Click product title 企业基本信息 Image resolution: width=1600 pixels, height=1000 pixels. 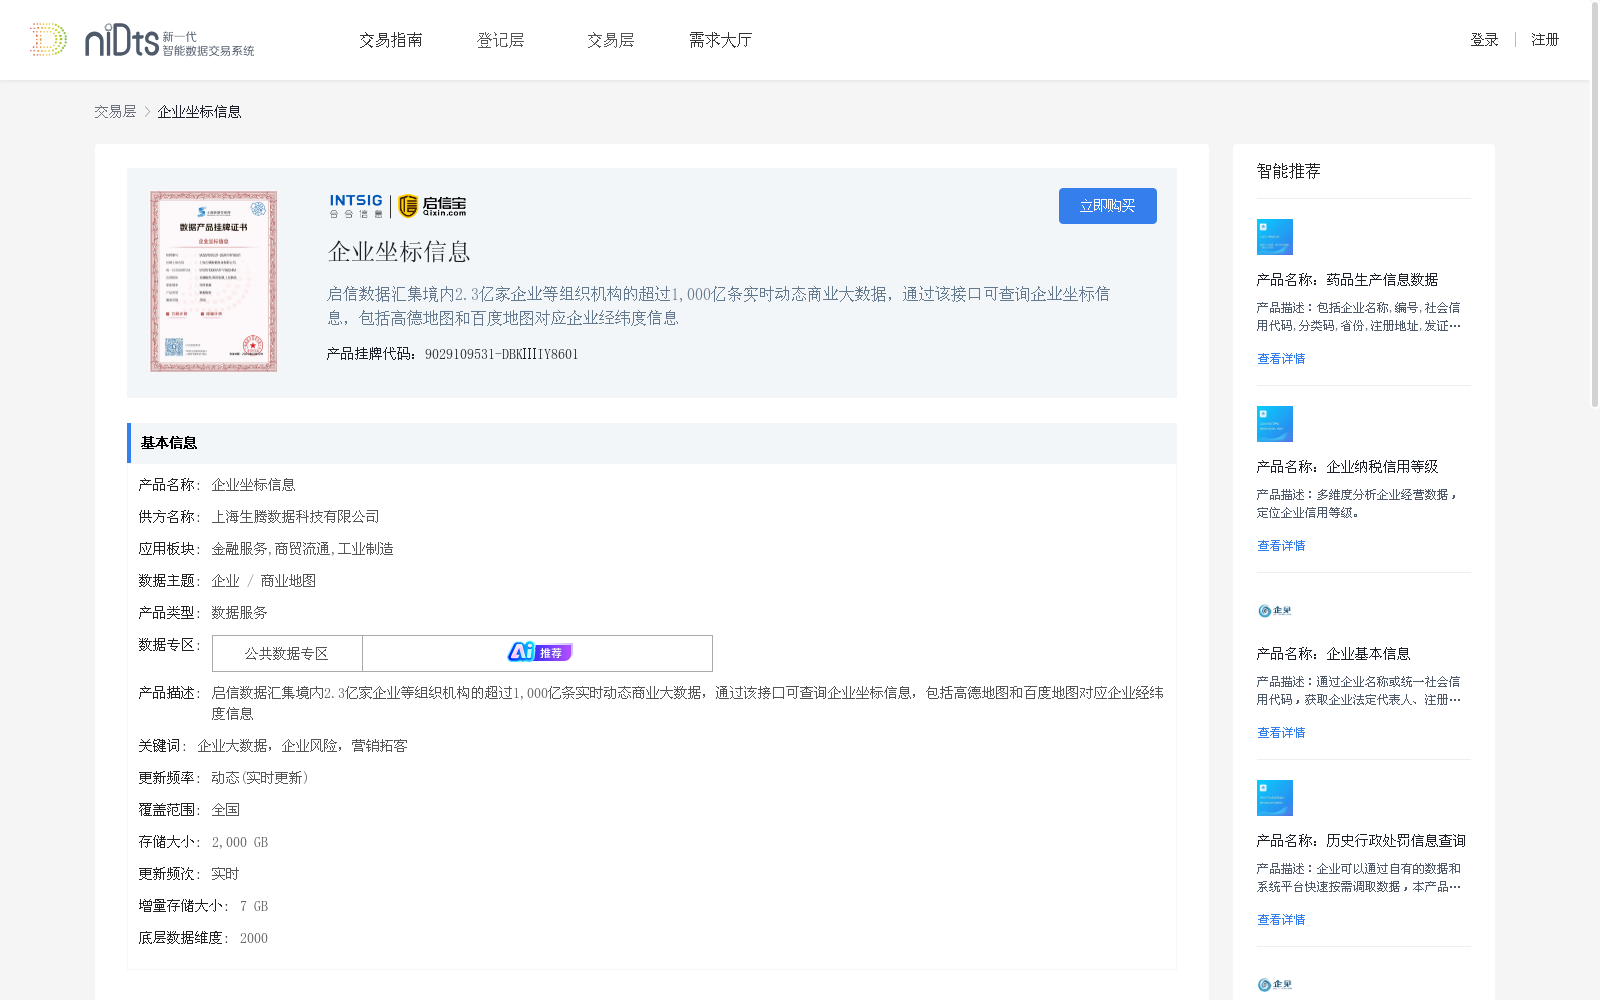pos(1368,654)
